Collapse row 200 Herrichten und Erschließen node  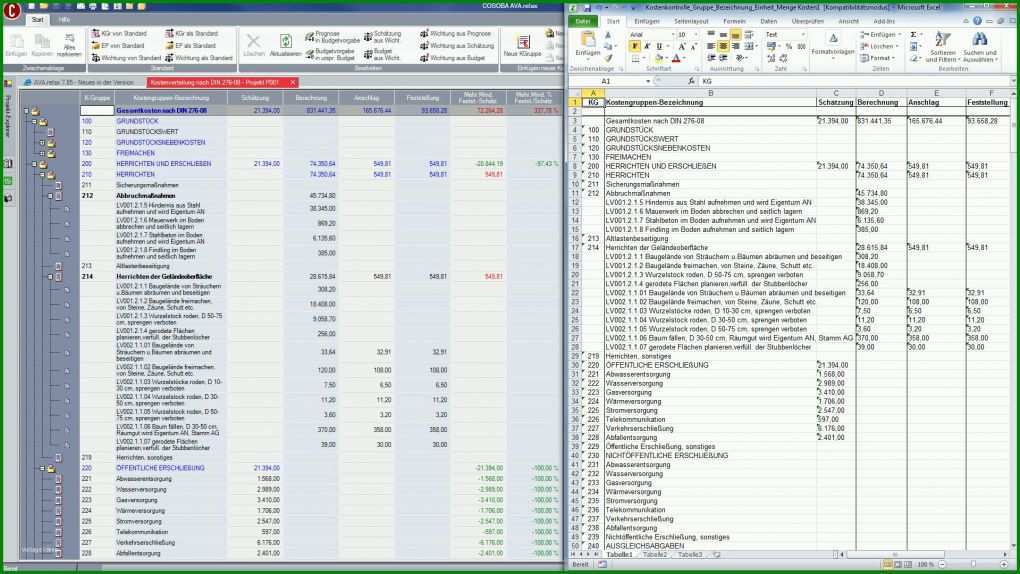point(34,164)
